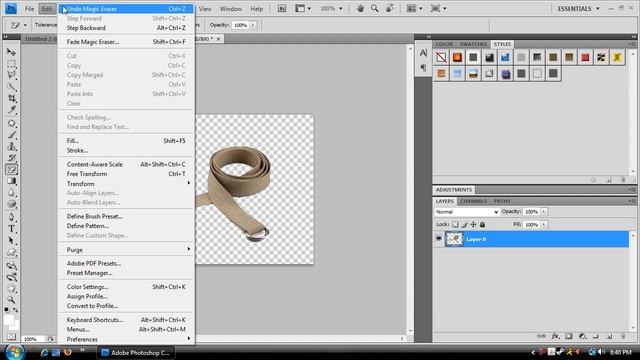Select the Path Selection tool
640x360 pixels.
[11, 240]
